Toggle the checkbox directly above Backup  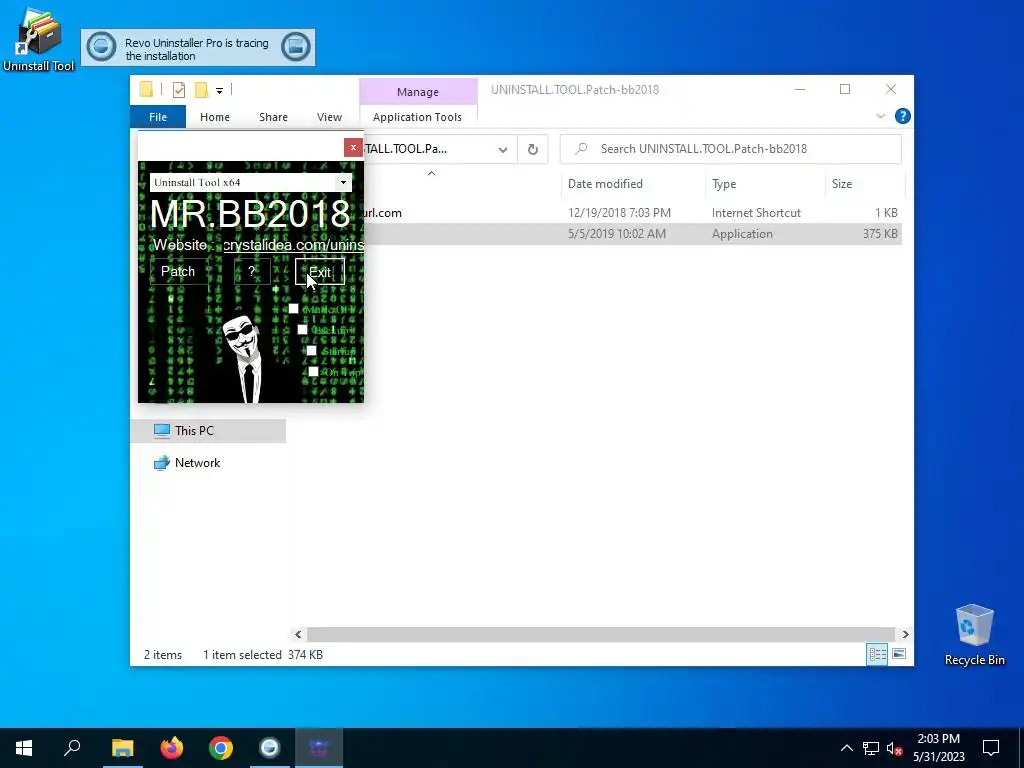click(293, 309)
